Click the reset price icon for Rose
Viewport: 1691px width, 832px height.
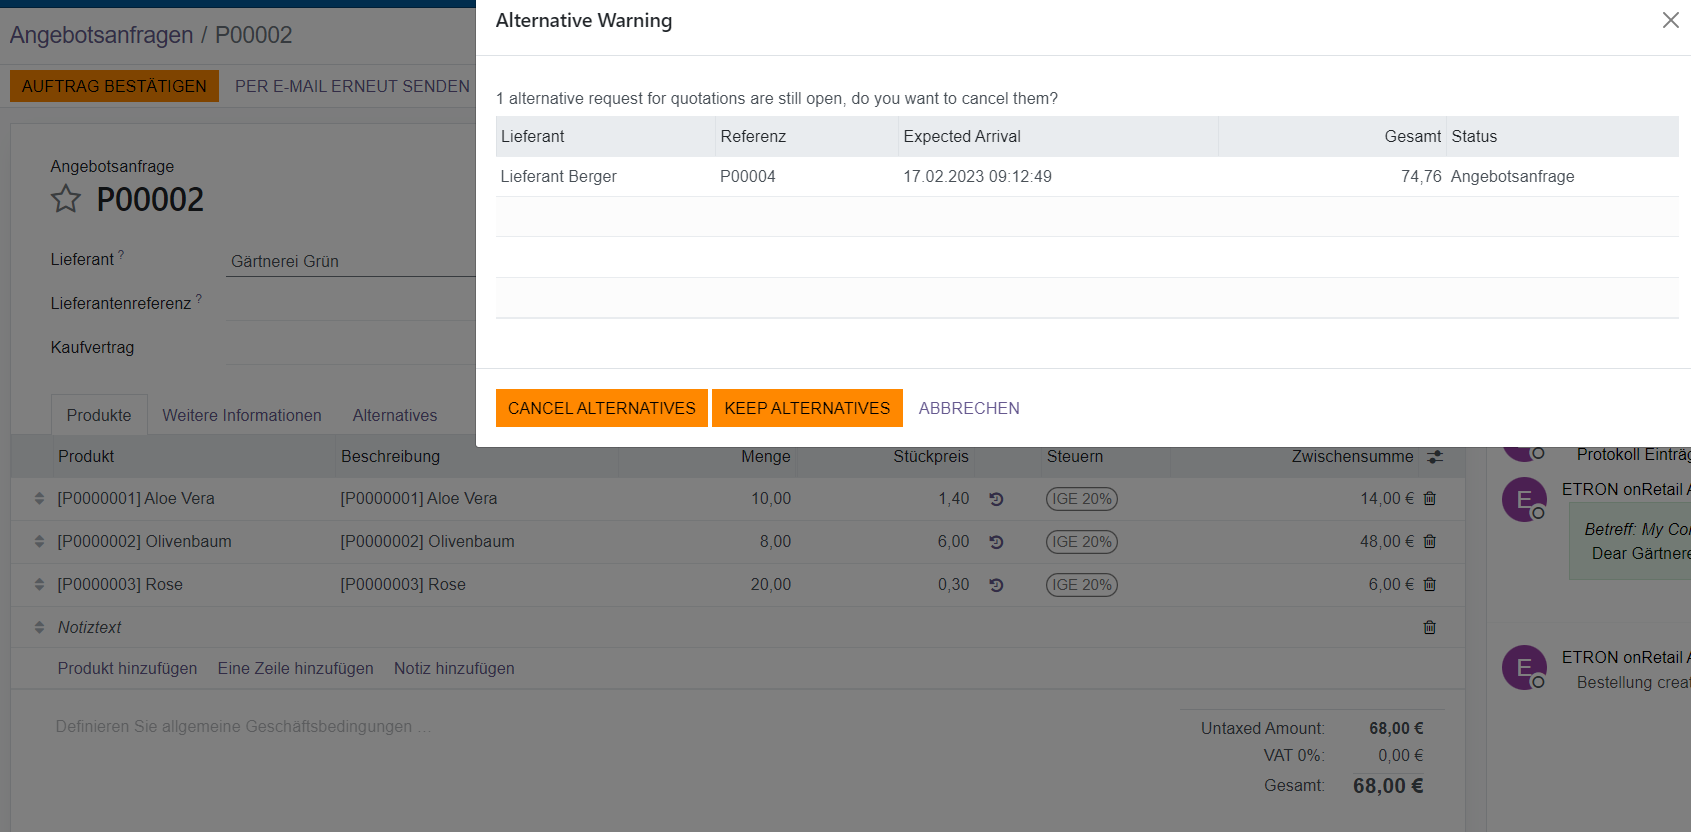[x=996, y=585]
